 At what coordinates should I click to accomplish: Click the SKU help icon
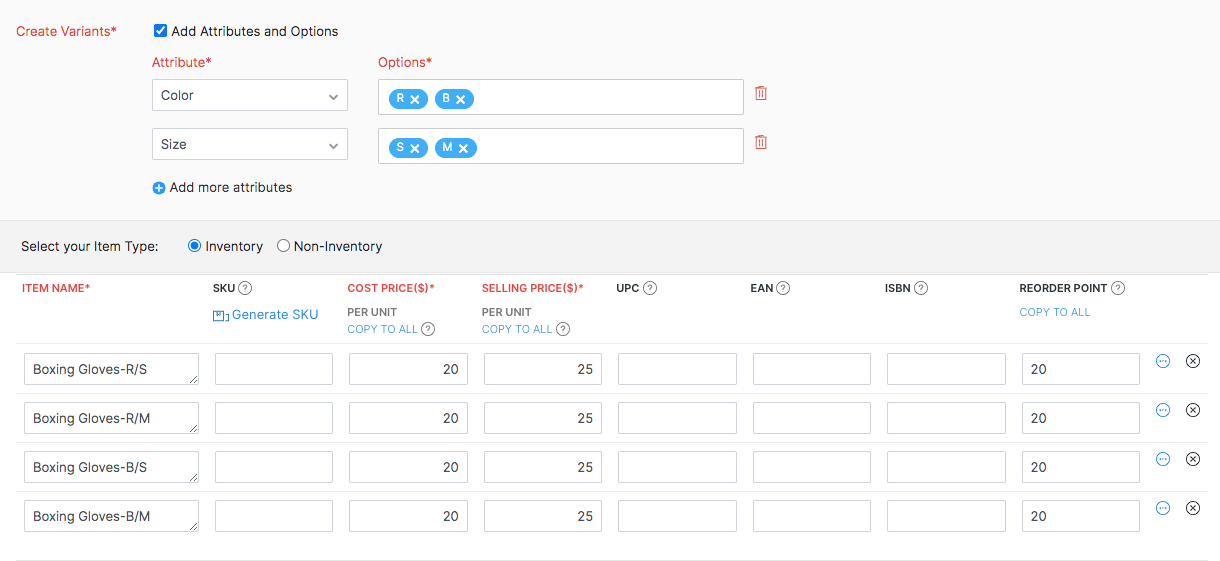tap(245, 288)
